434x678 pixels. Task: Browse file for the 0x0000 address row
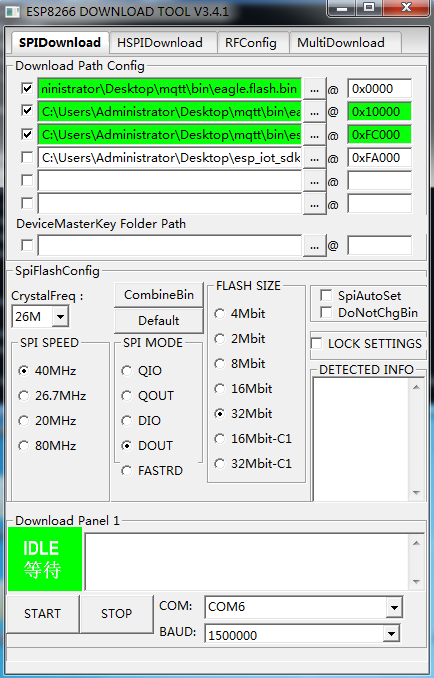tap(314, 90)
